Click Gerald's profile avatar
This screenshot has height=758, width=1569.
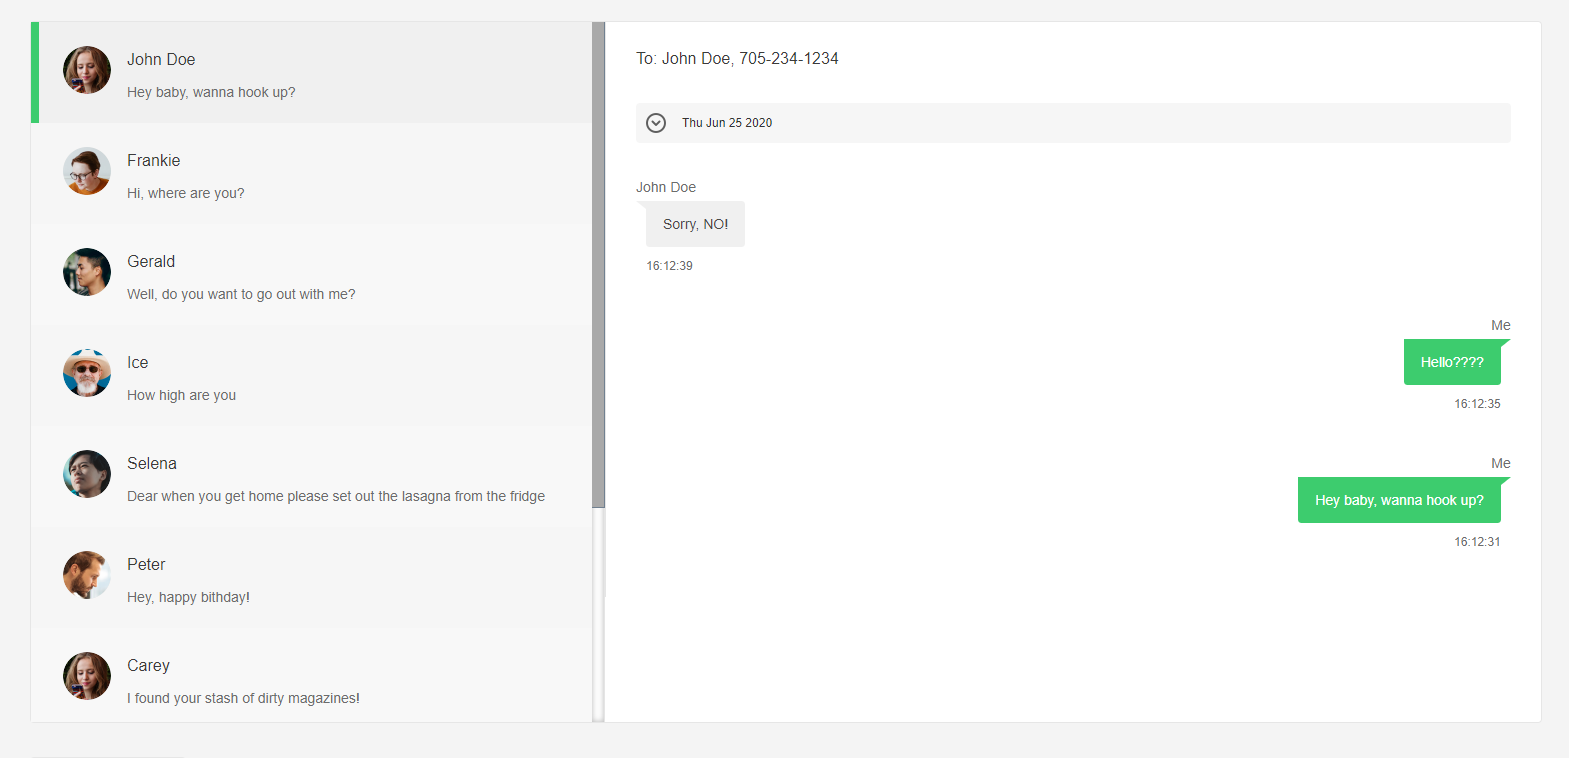(87, 272)
